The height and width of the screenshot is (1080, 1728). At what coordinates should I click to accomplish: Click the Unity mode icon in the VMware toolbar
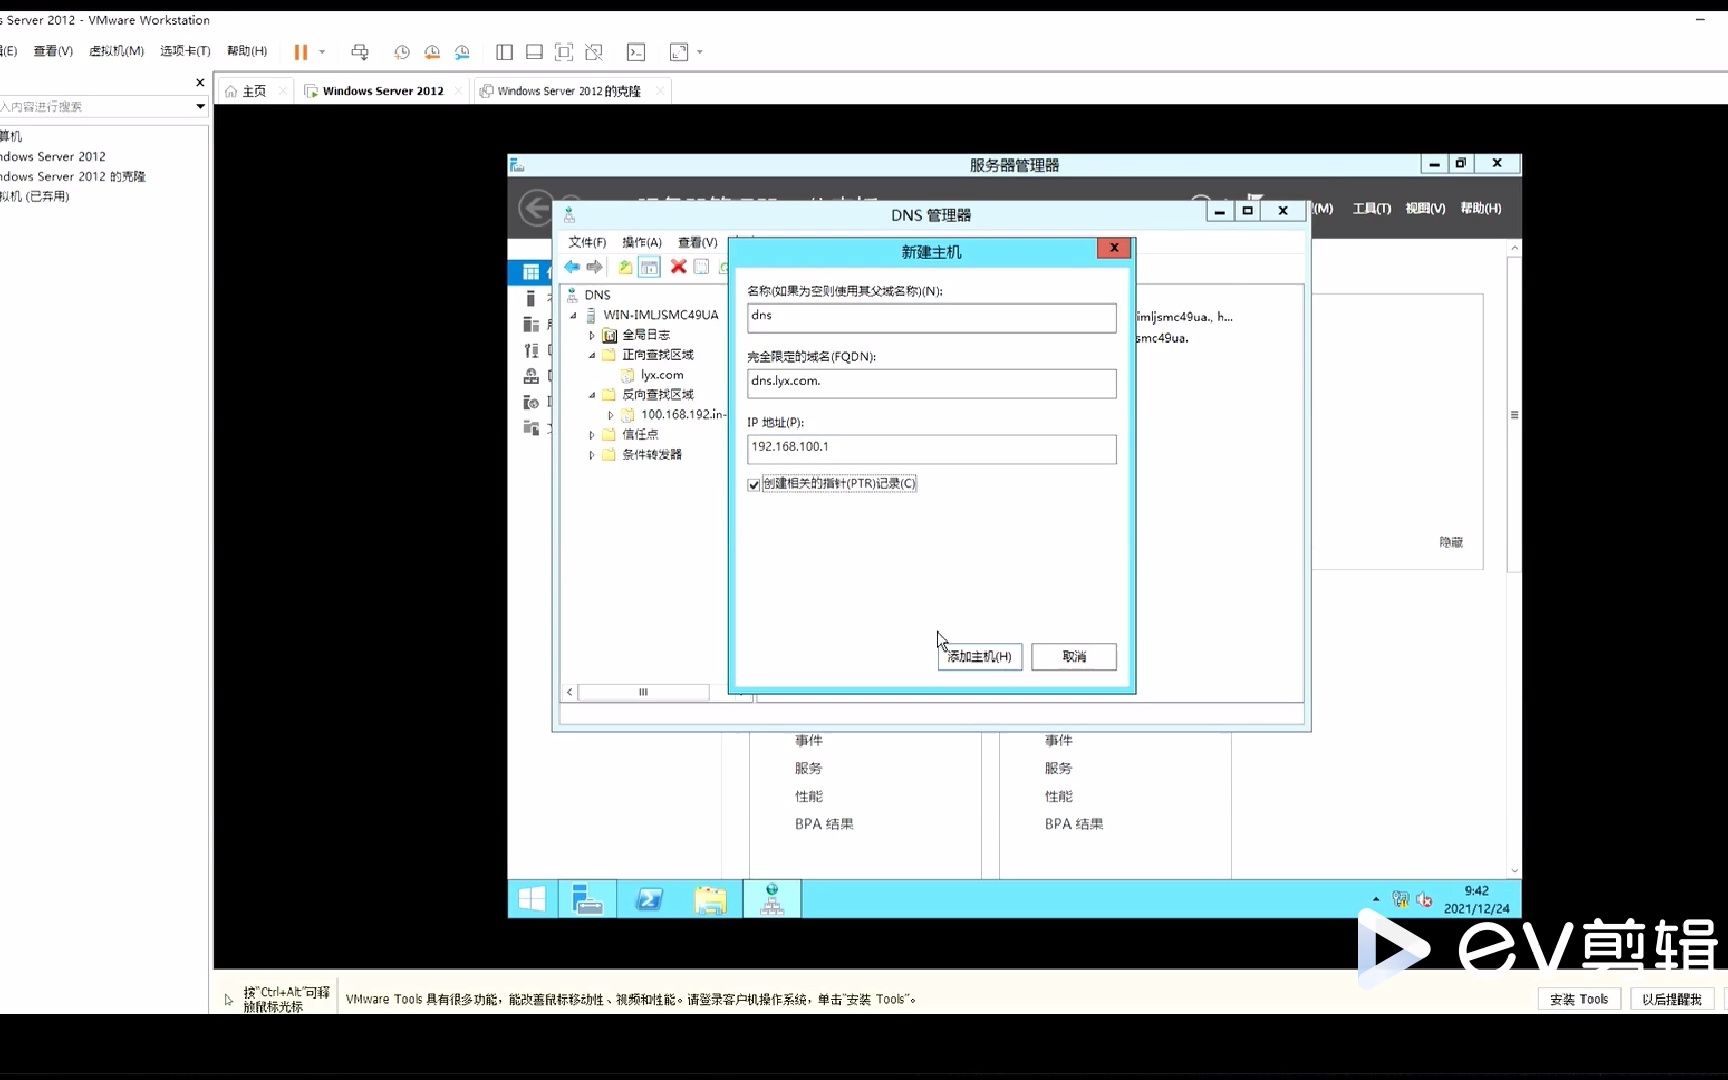[x=594, y=52]
